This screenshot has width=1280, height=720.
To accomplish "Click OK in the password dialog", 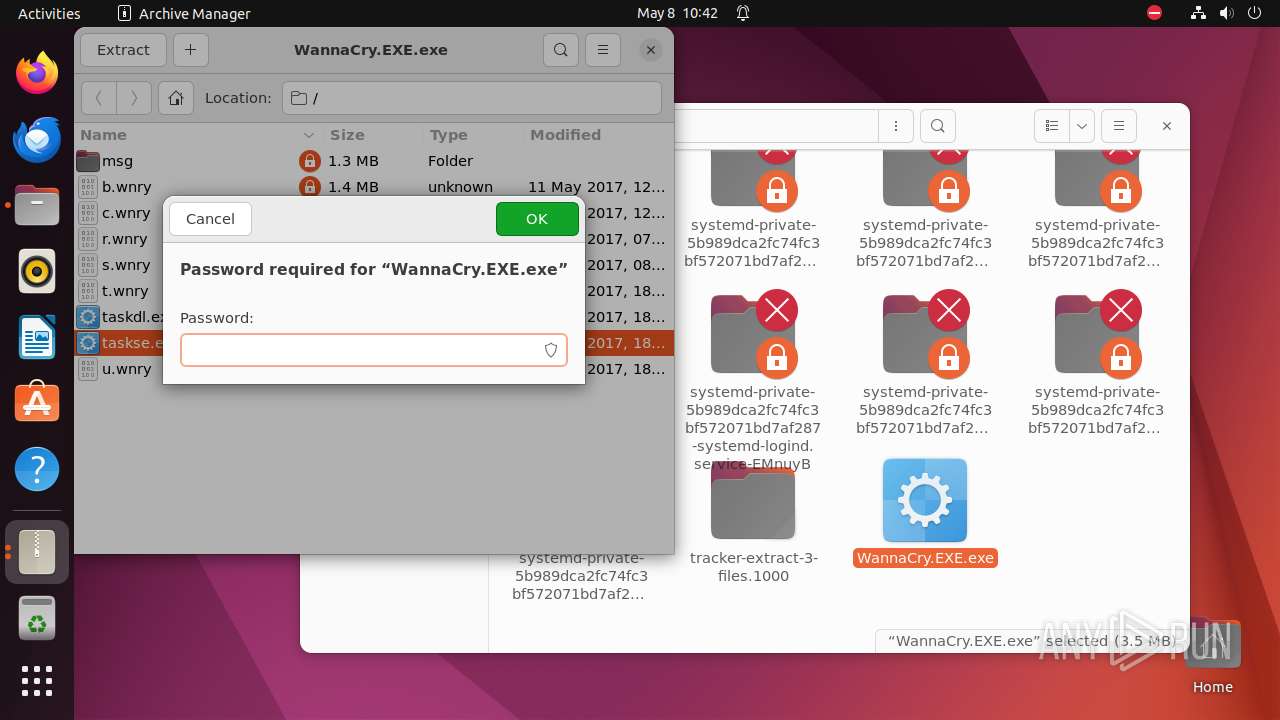I will (537, 219).
